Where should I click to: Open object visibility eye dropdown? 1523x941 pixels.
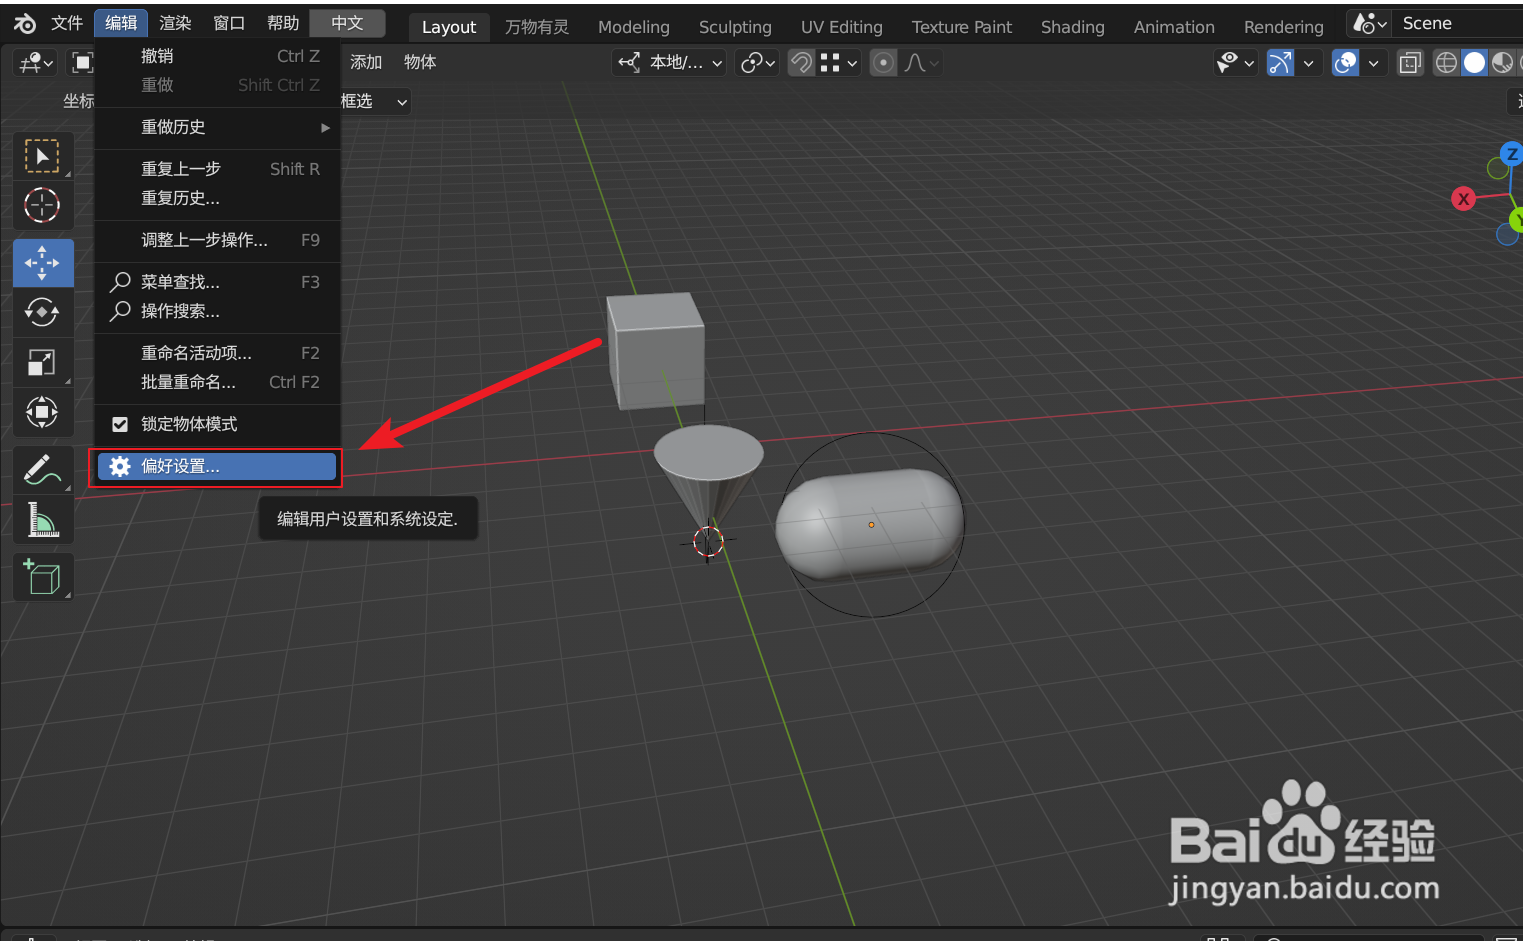point(1236,63)
